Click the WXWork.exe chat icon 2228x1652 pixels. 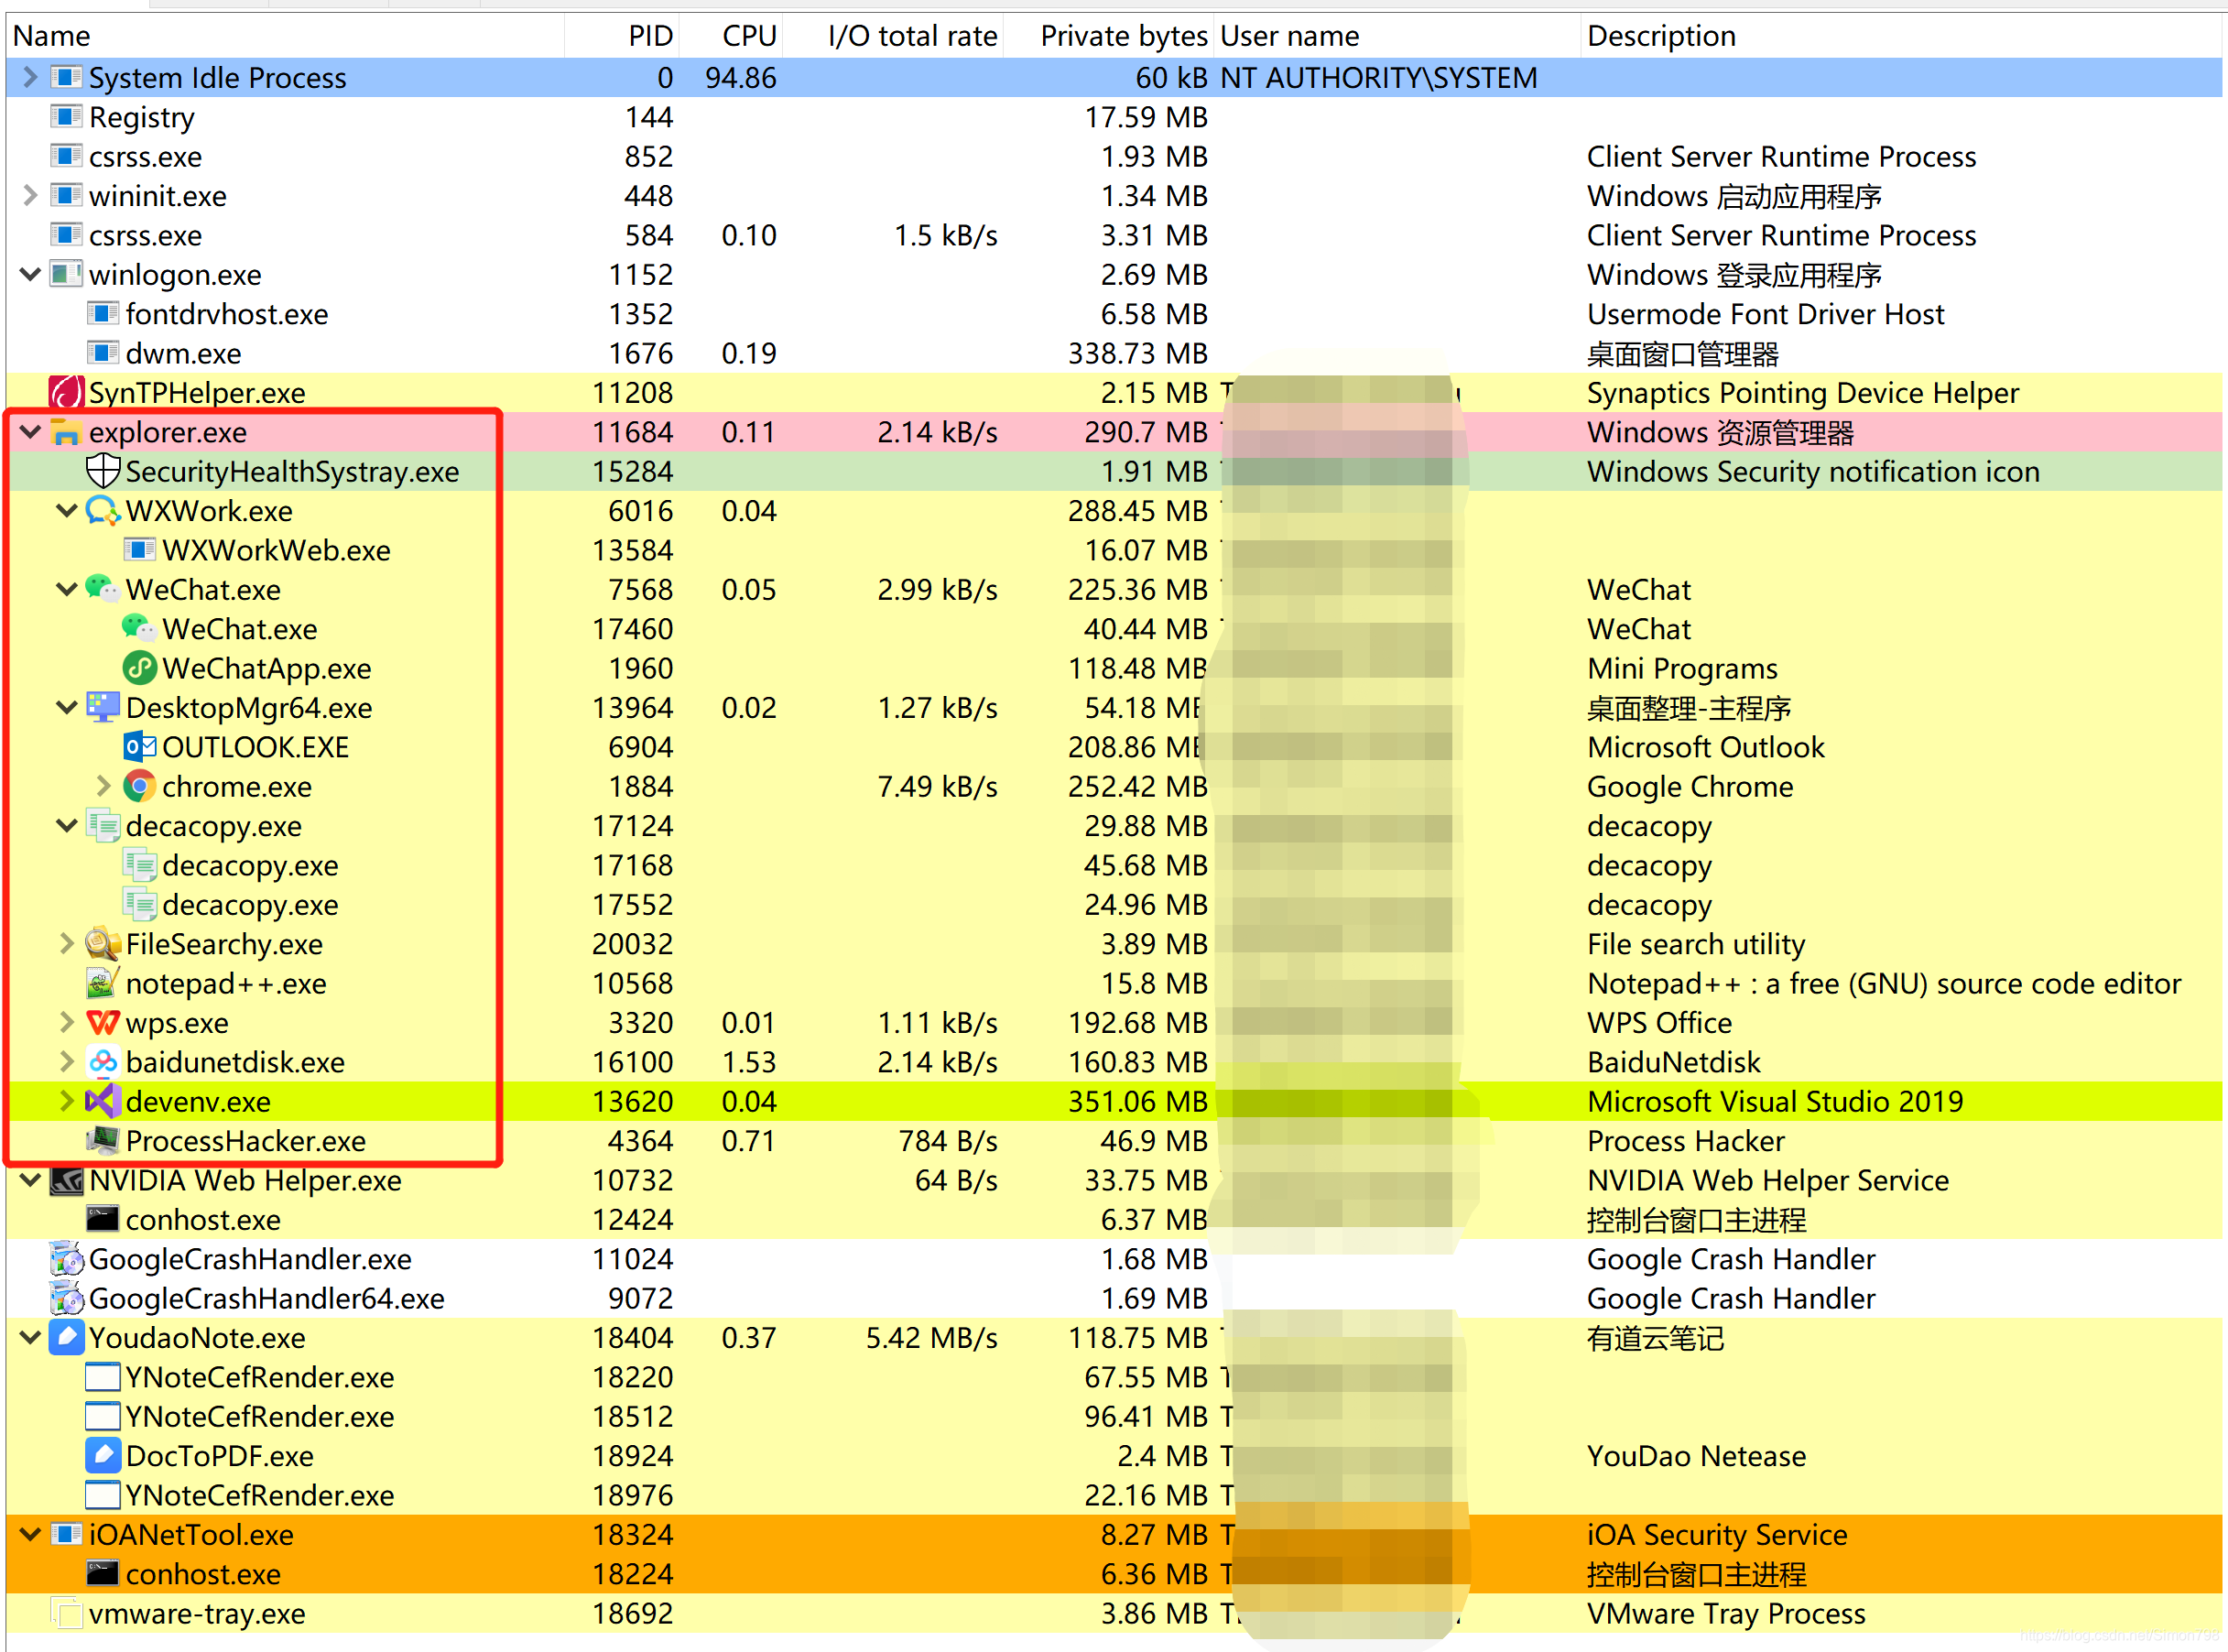103,511
